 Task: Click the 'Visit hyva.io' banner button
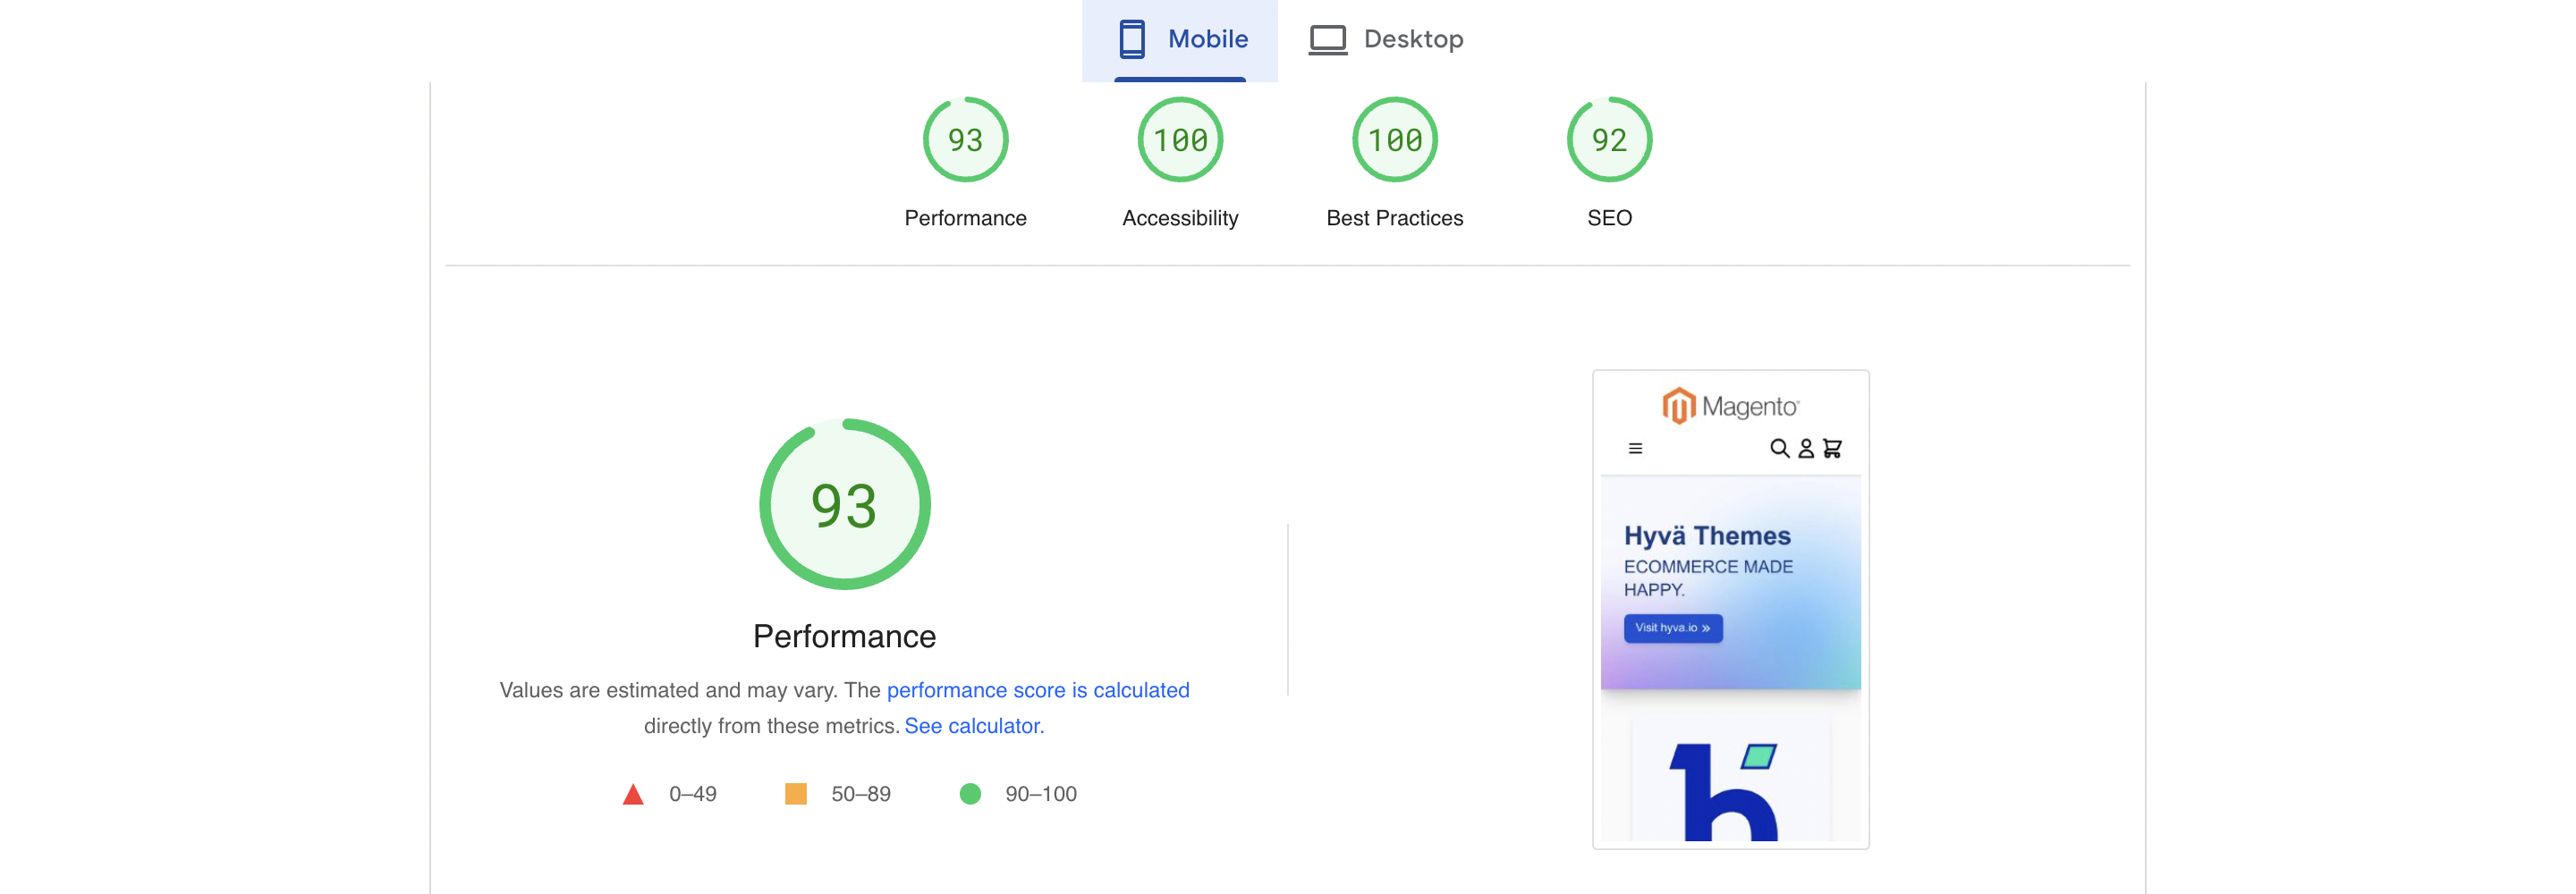click(1673, 628)
